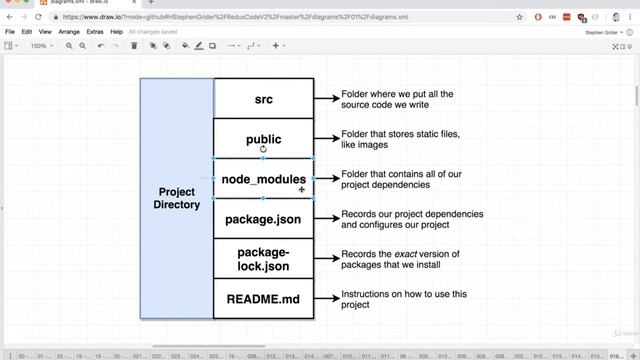Undo the last change
Screen dimensions: 640x360
pyautogui.click(x=101, y=46)
